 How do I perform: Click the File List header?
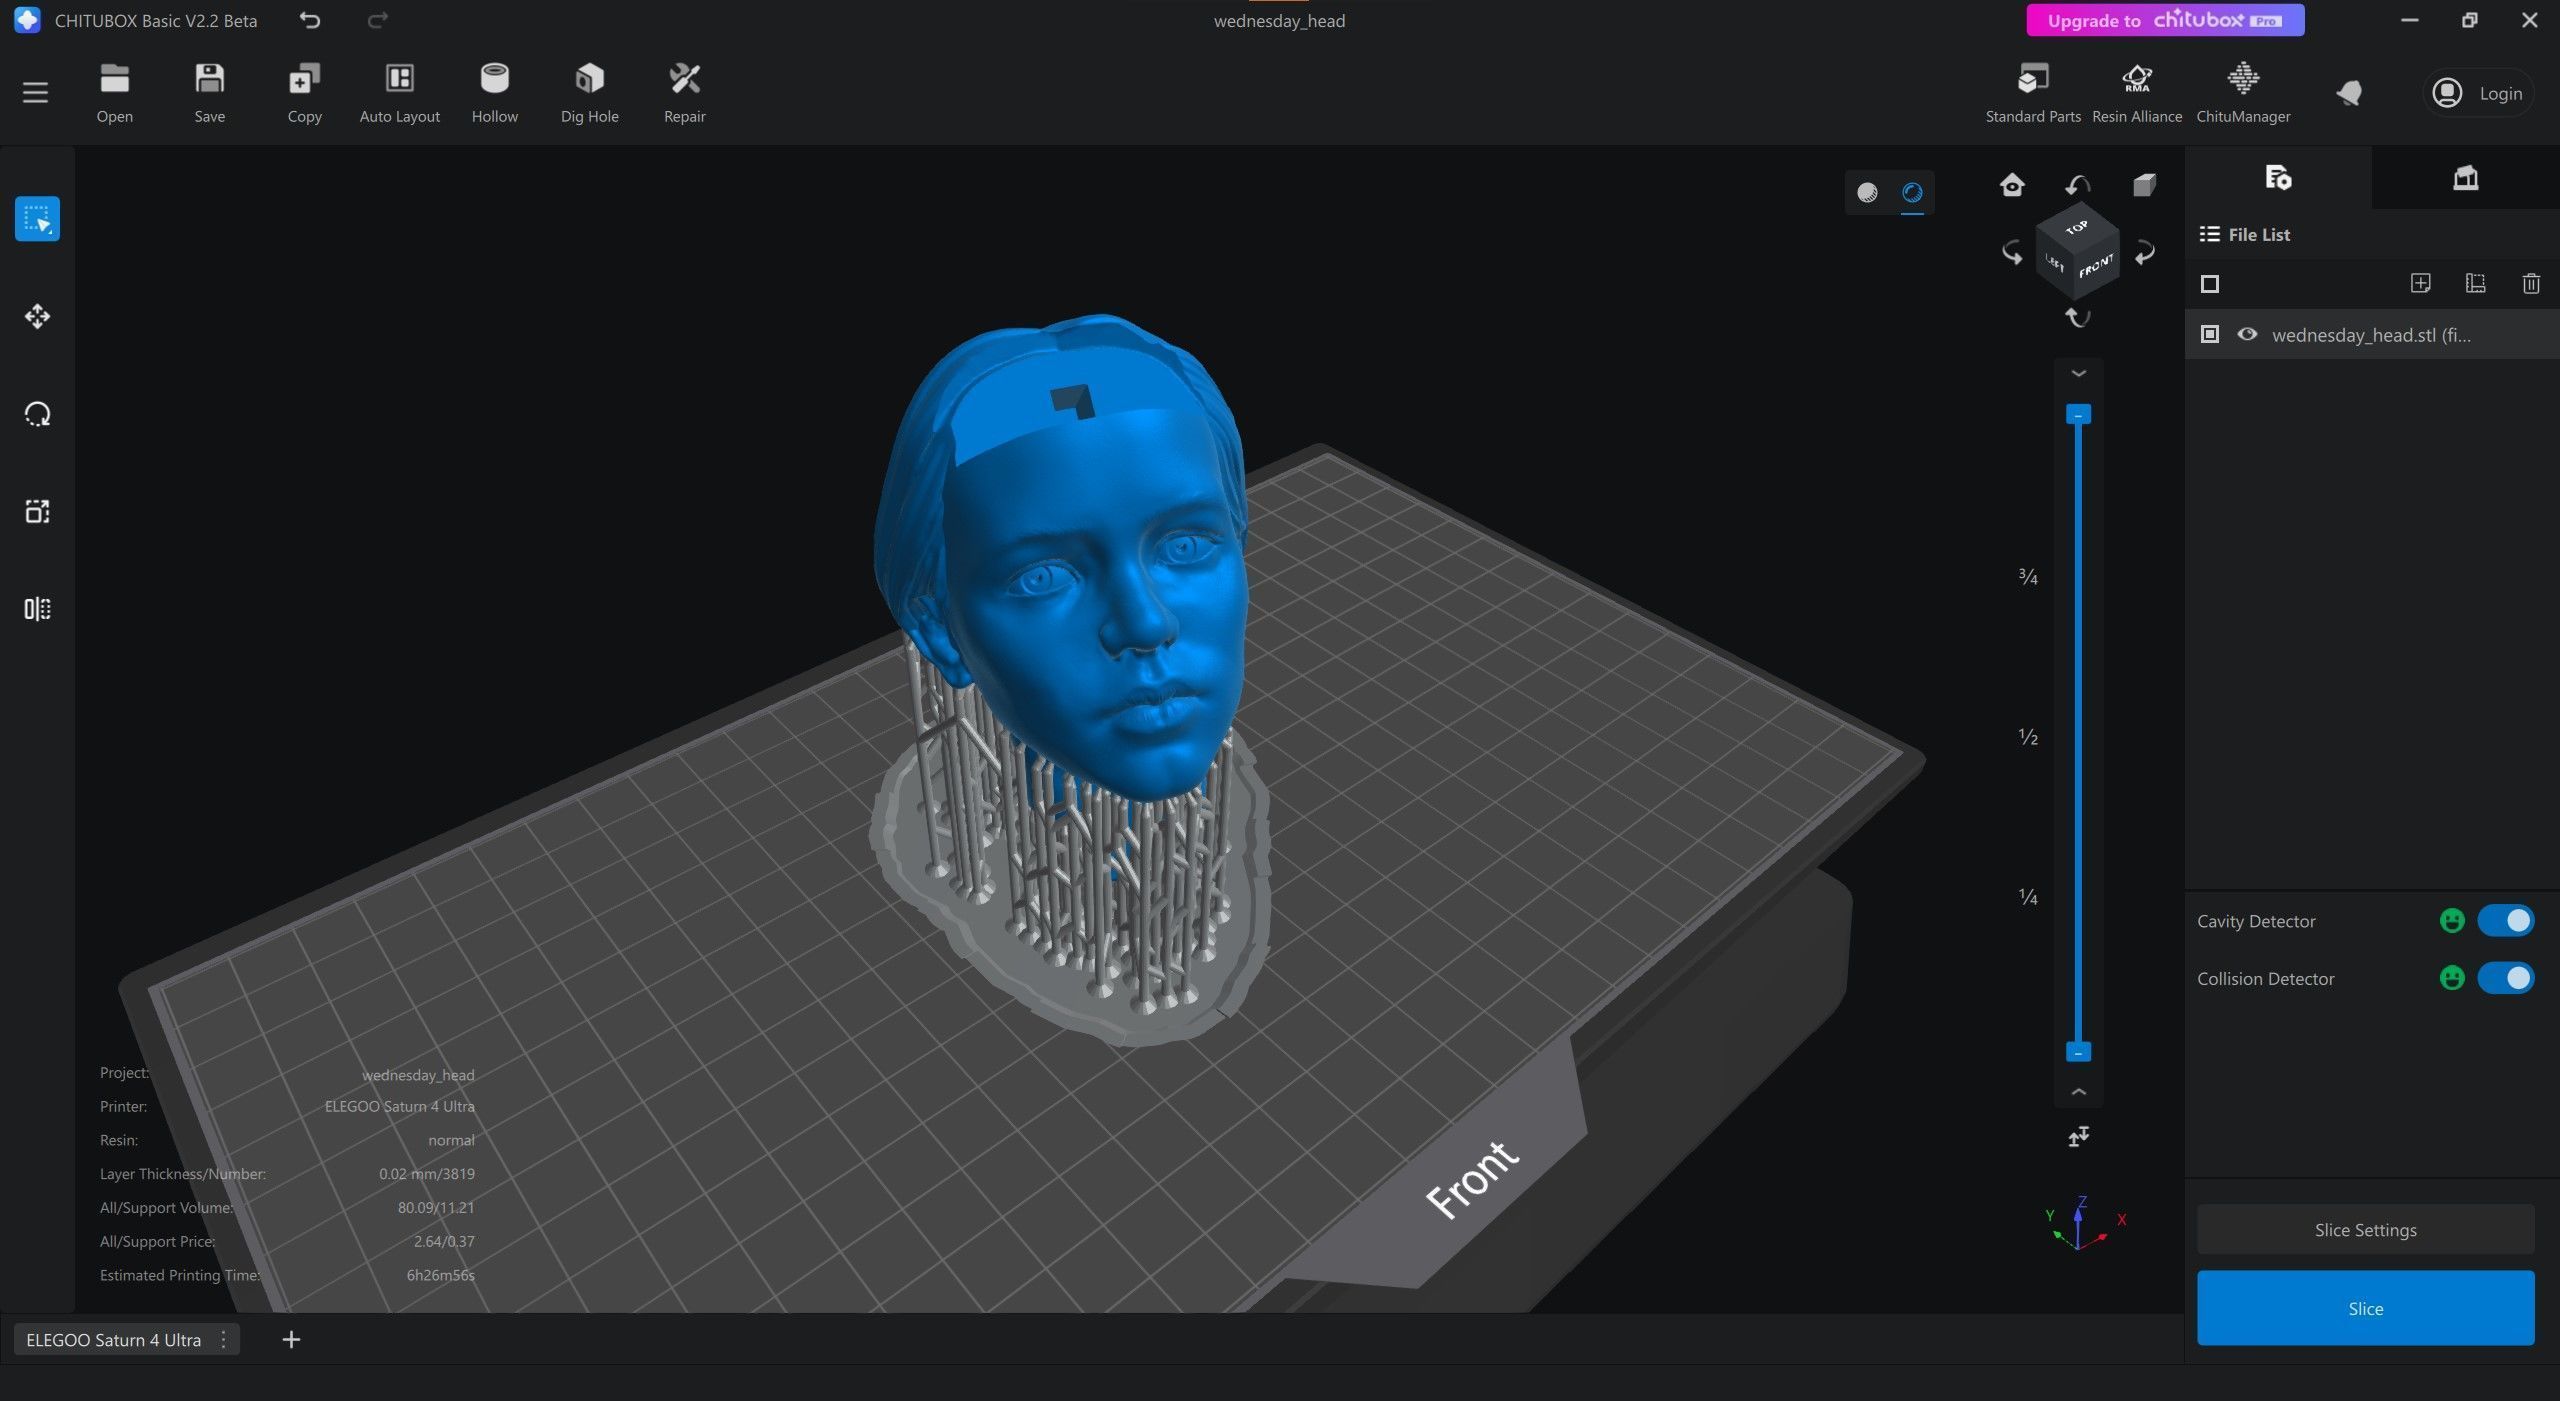click(x=2245, y=234)
